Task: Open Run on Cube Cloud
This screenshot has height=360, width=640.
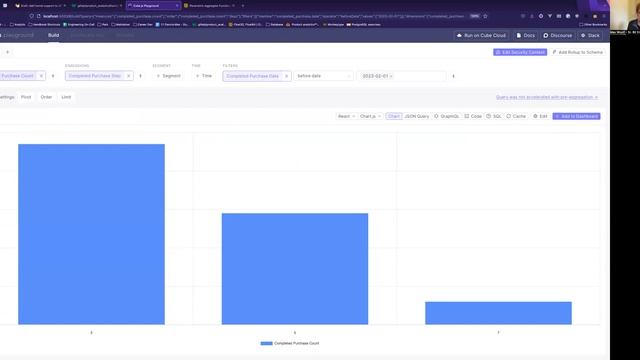Action: [481, 36]
